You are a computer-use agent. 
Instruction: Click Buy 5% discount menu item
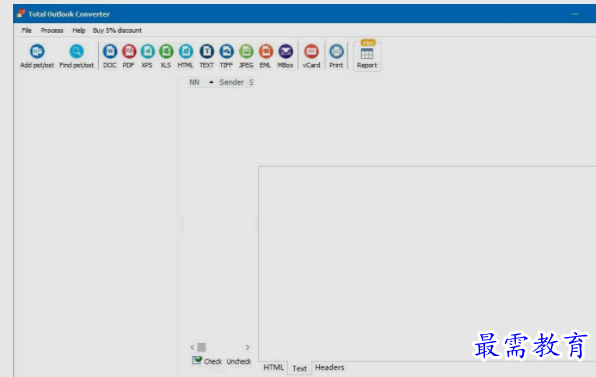click(x=117, y=30)
